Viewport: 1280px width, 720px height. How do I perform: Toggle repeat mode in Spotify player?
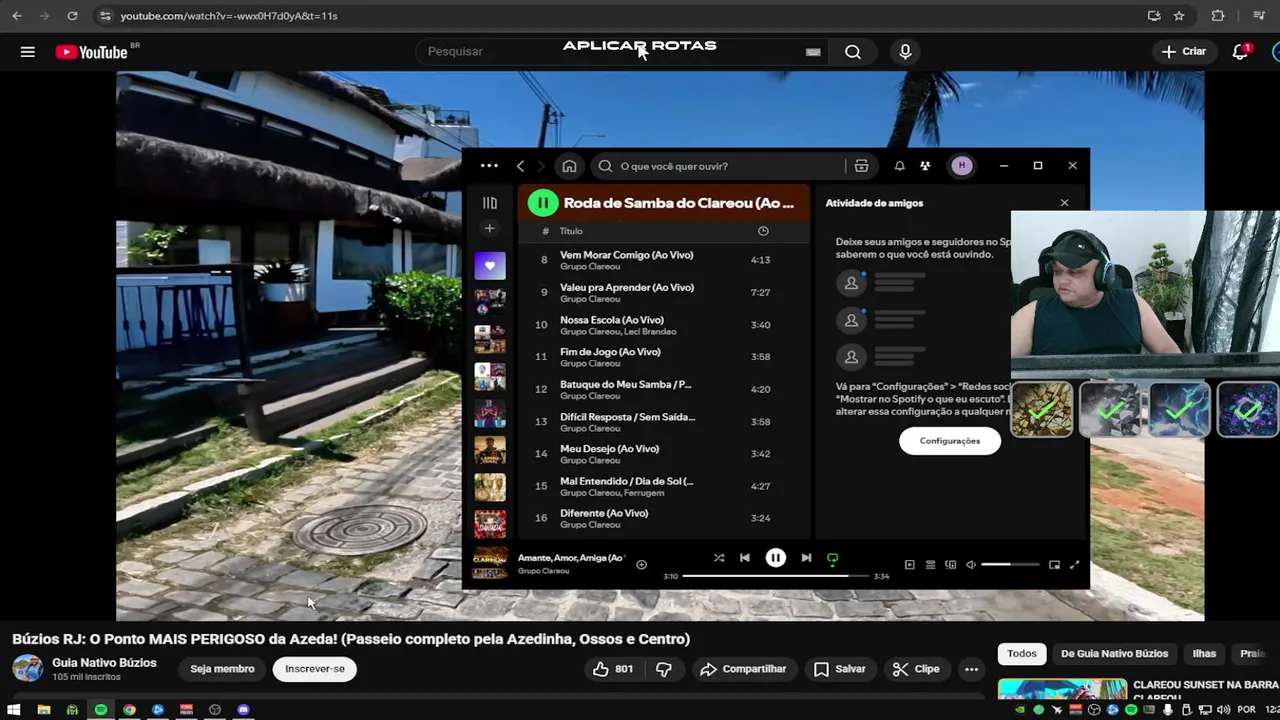coord(832,559)
